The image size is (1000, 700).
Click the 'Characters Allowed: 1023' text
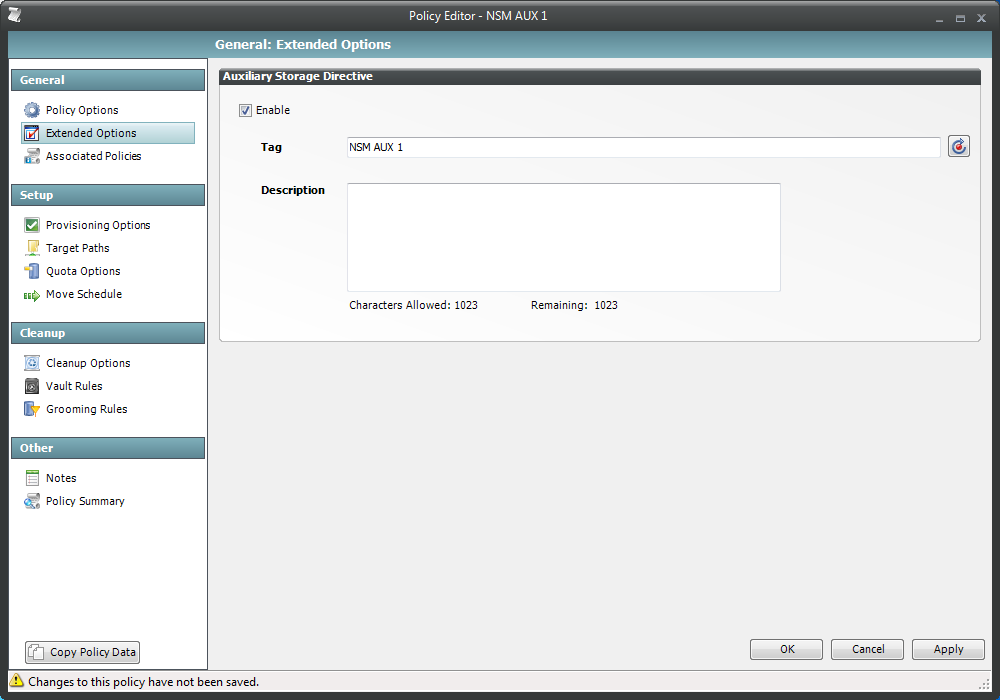(413, 305)
